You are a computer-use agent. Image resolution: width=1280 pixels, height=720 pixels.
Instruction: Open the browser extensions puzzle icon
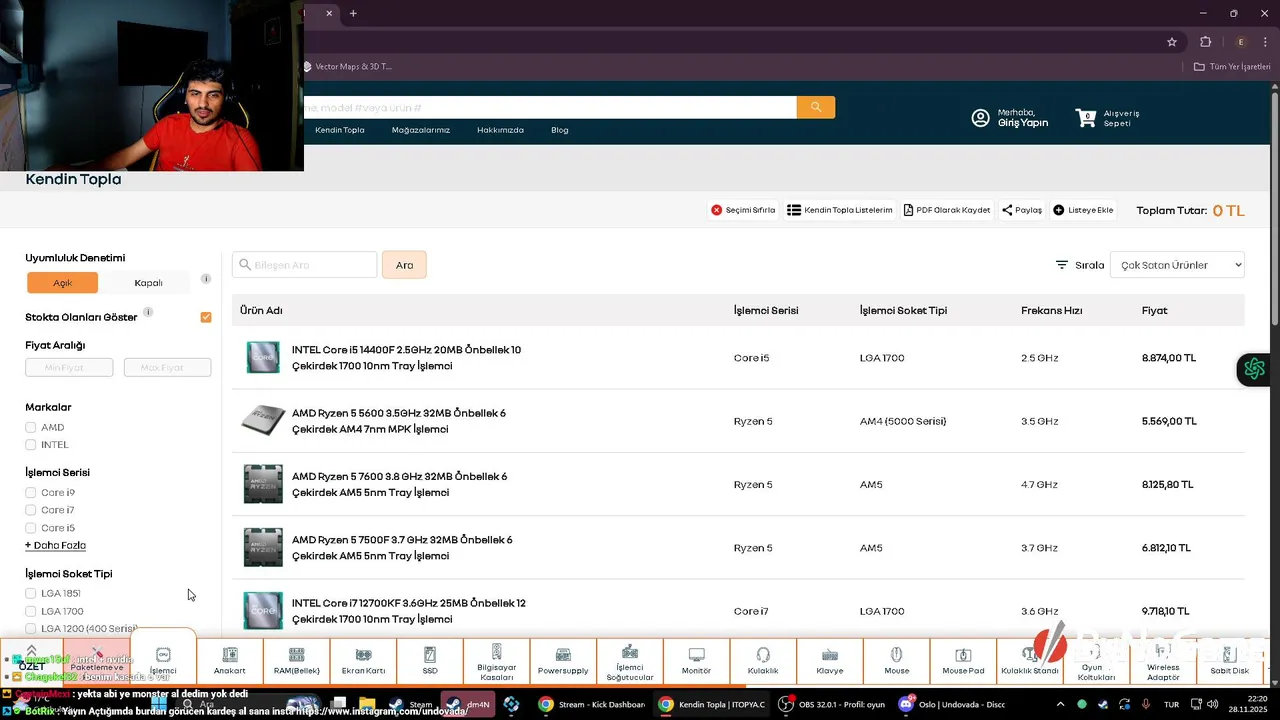(x=1205, y=42)
